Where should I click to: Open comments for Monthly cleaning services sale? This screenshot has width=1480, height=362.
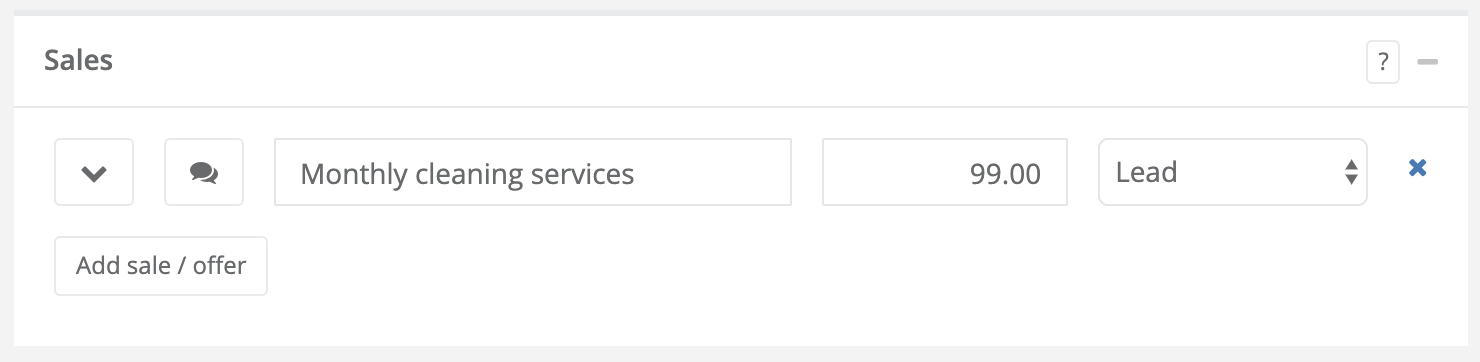tap(204, 172)
